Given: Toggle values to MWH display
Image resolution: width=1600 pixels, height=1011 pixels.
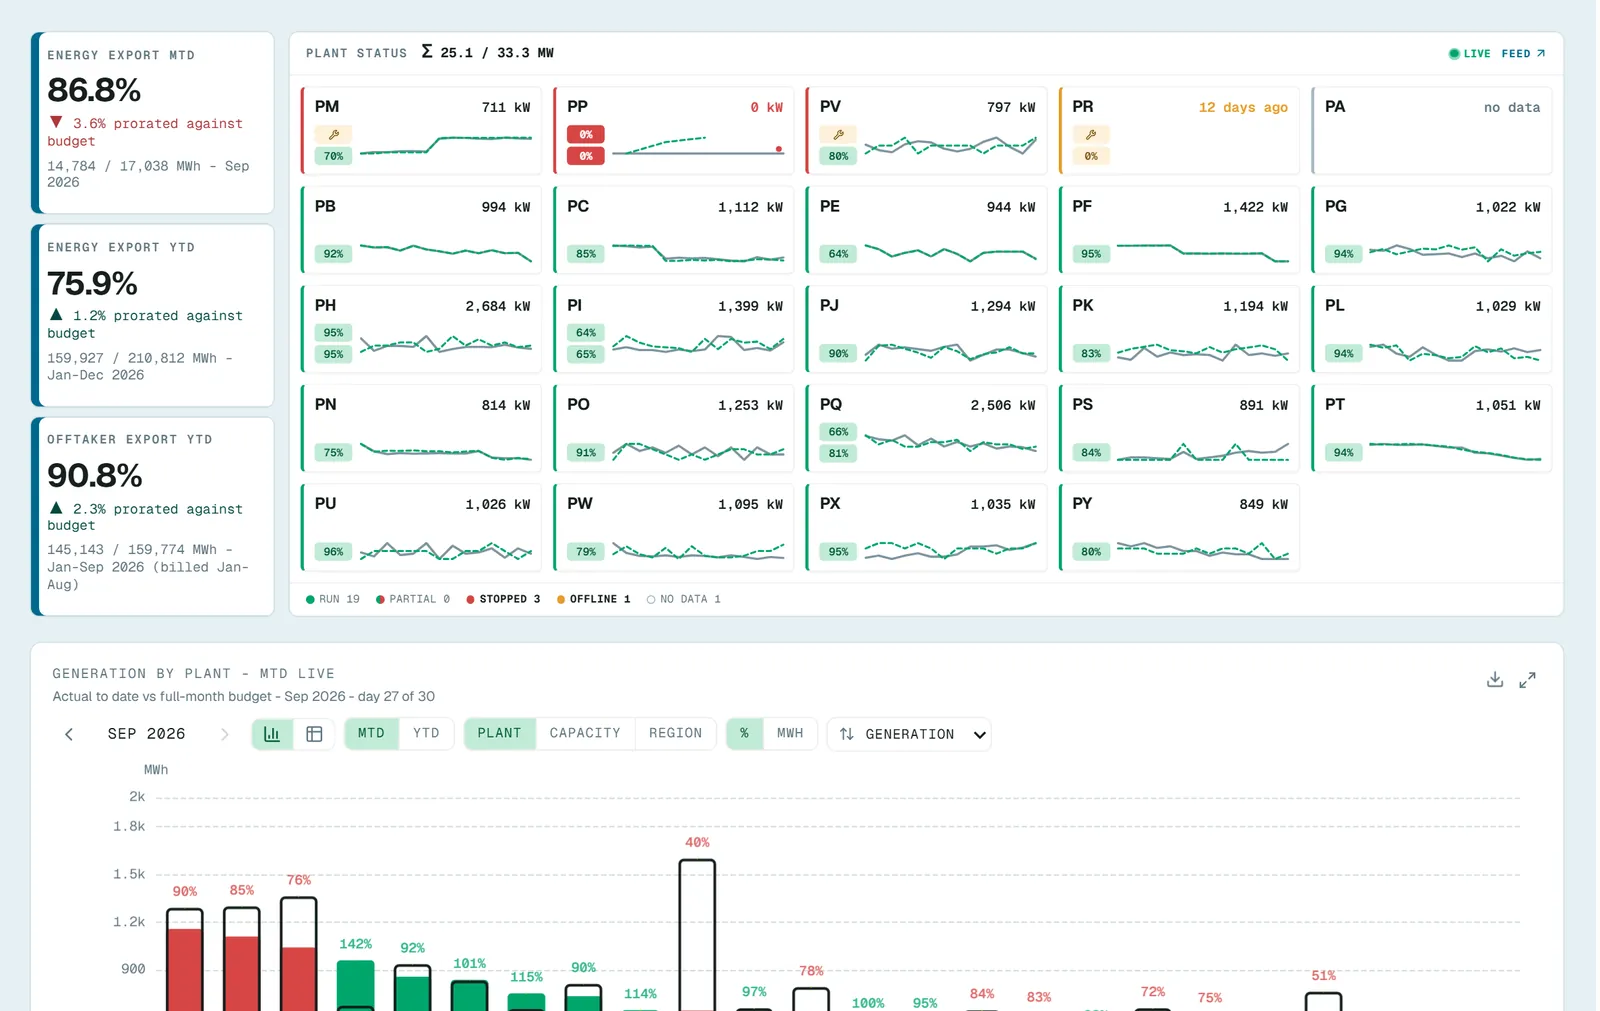Looking at the screenshot, I should tap(790, 734).
